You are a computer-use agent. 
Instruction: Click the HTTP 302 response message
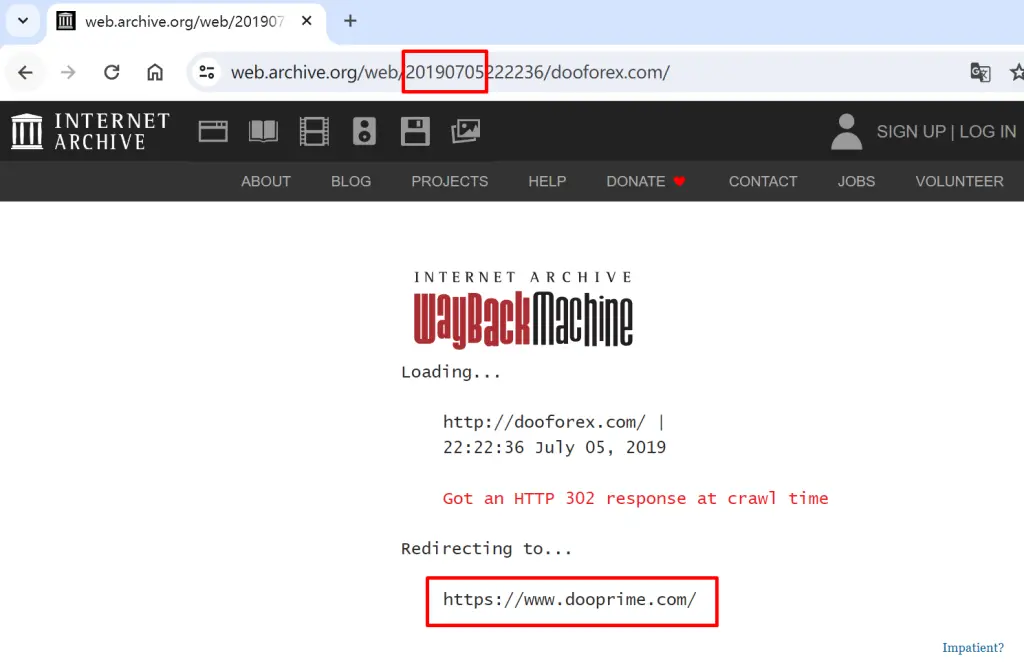(635, 498)
